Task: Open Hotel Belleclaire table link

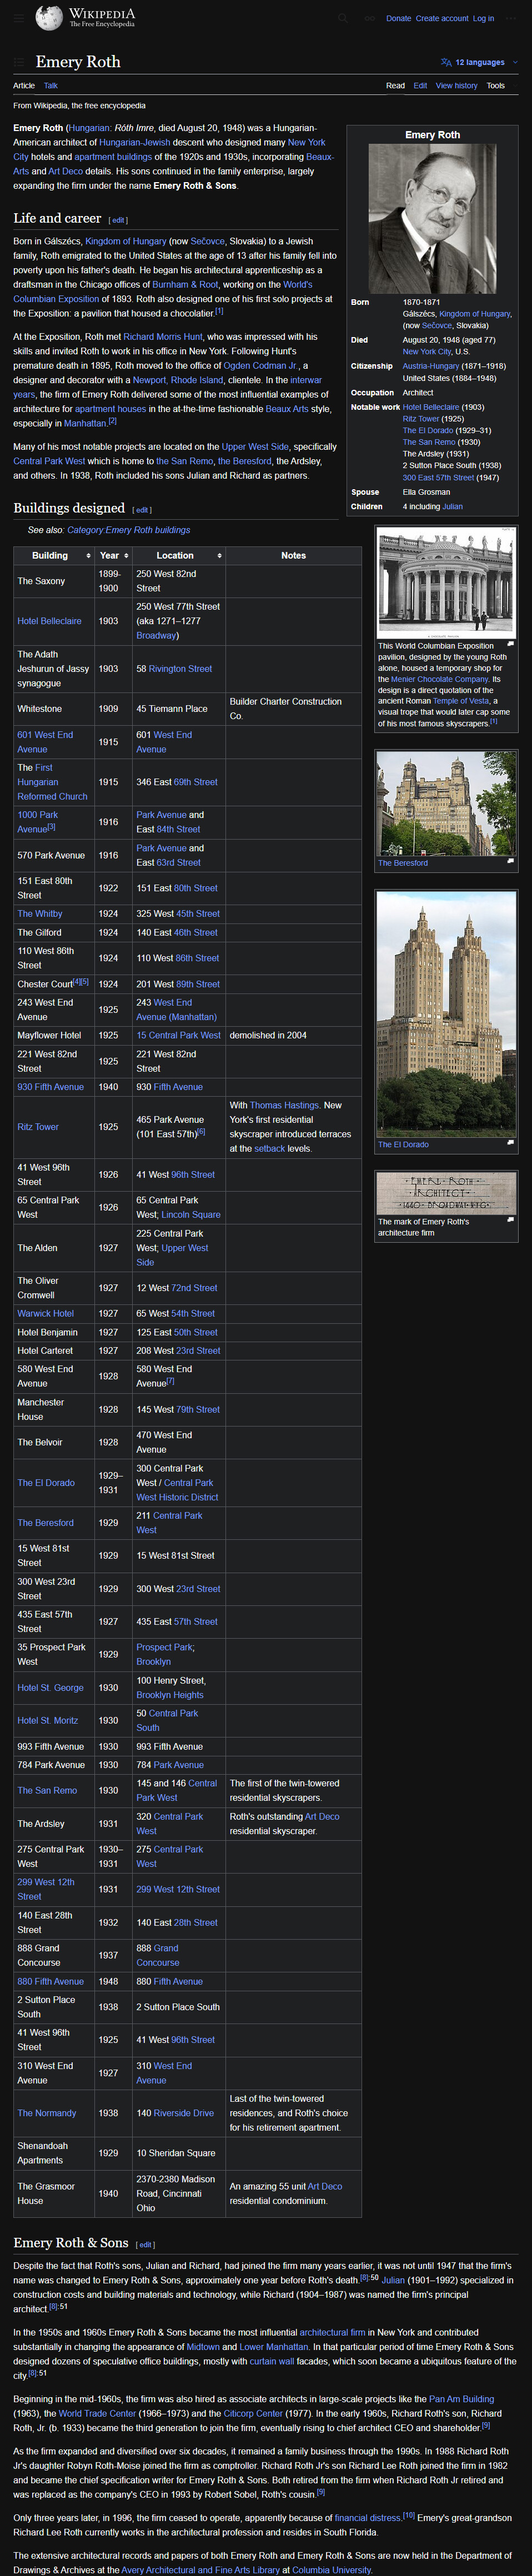Action: click(49, 621)
